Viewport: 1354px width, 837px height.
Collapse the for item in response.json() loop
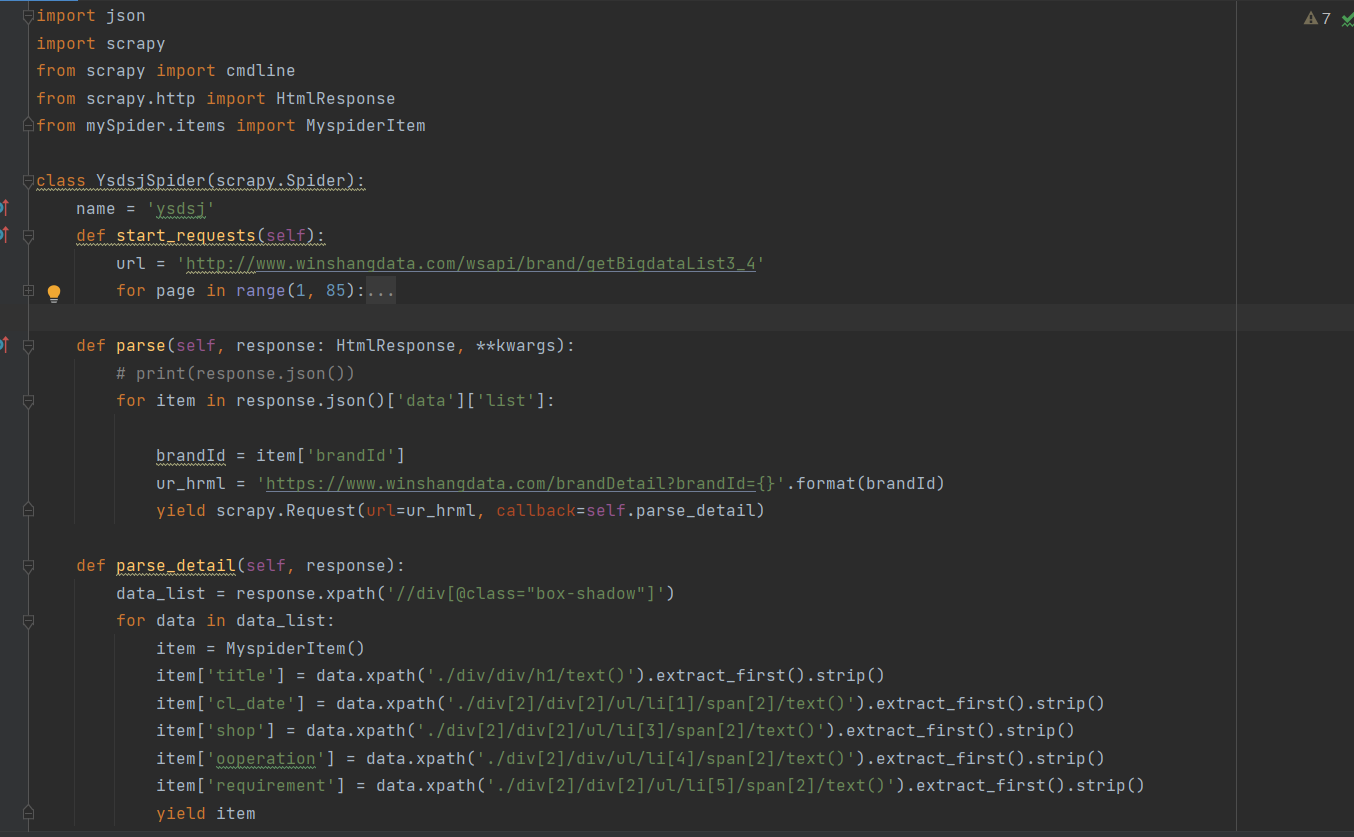tap(28, 401)
